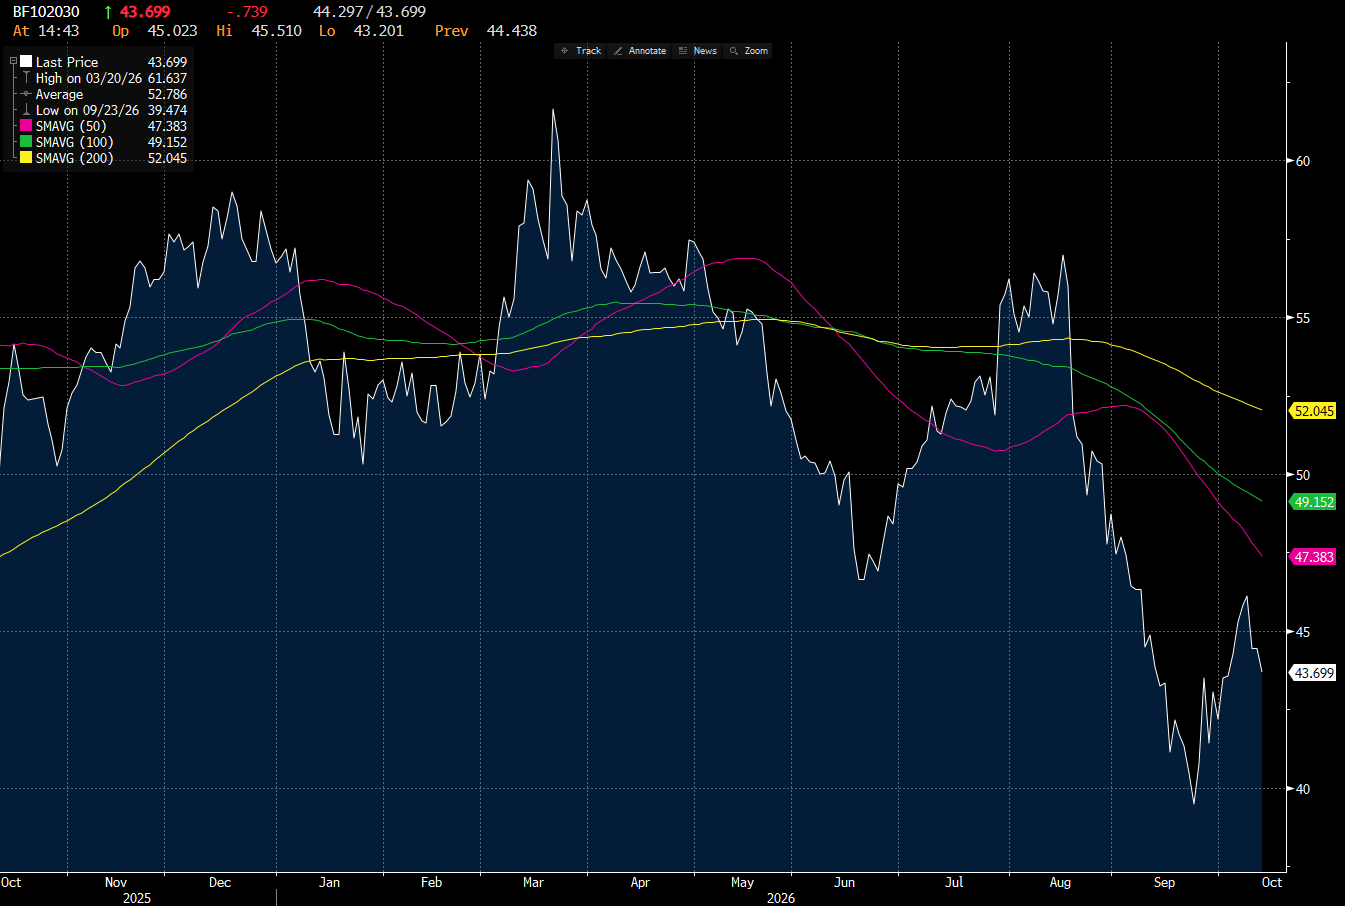Click the previous close value 44.438
Screen dimensions: 1345x906
pos(512,31)
